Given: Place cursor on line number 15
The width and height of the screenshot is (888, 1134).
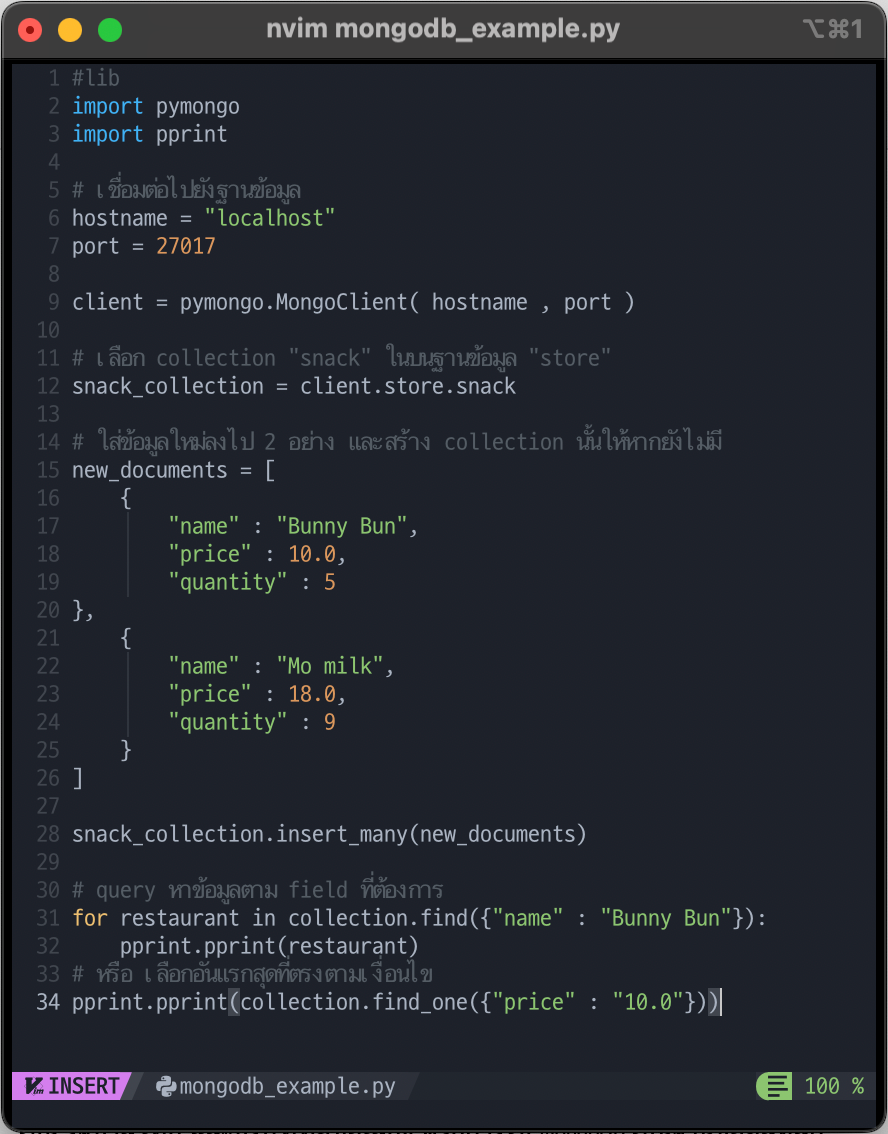Looking at the screenshot, I should [48, 470].
